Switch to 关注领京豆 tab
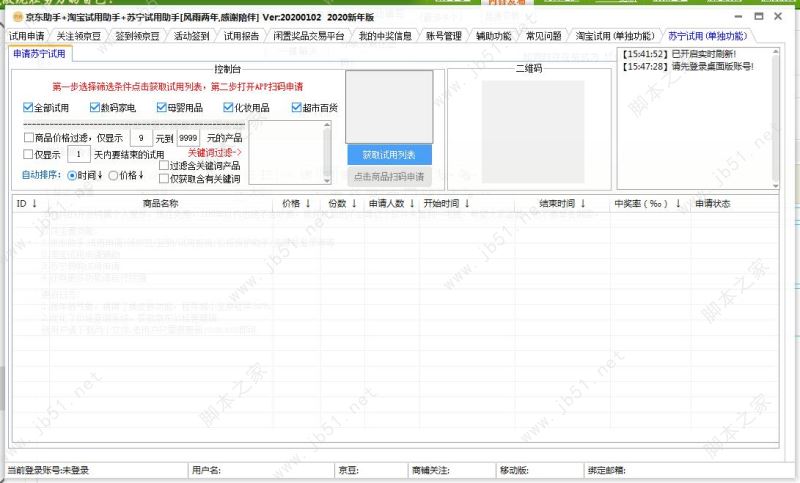Screen dimensions: 800x483 (79, 36)
